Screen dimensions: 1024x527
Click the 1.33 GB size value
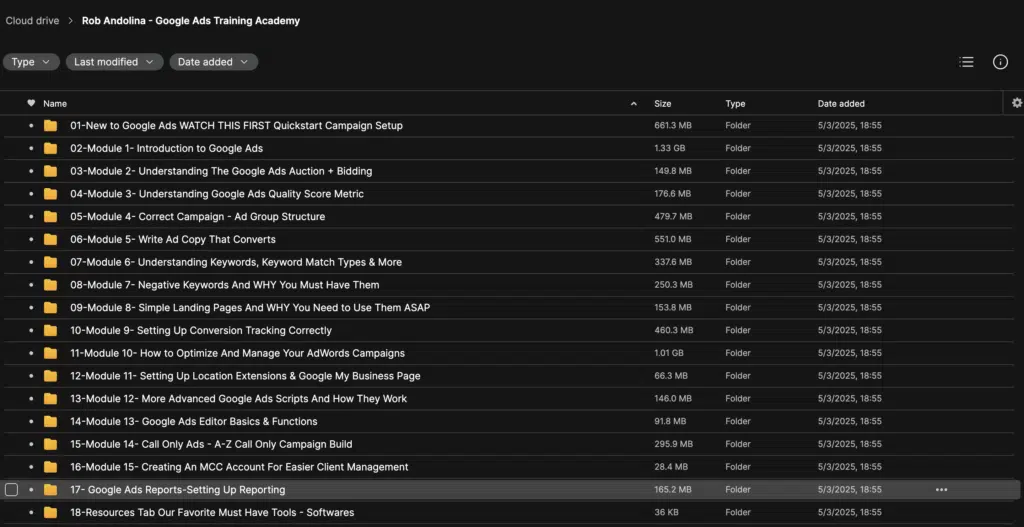[669, 149]
